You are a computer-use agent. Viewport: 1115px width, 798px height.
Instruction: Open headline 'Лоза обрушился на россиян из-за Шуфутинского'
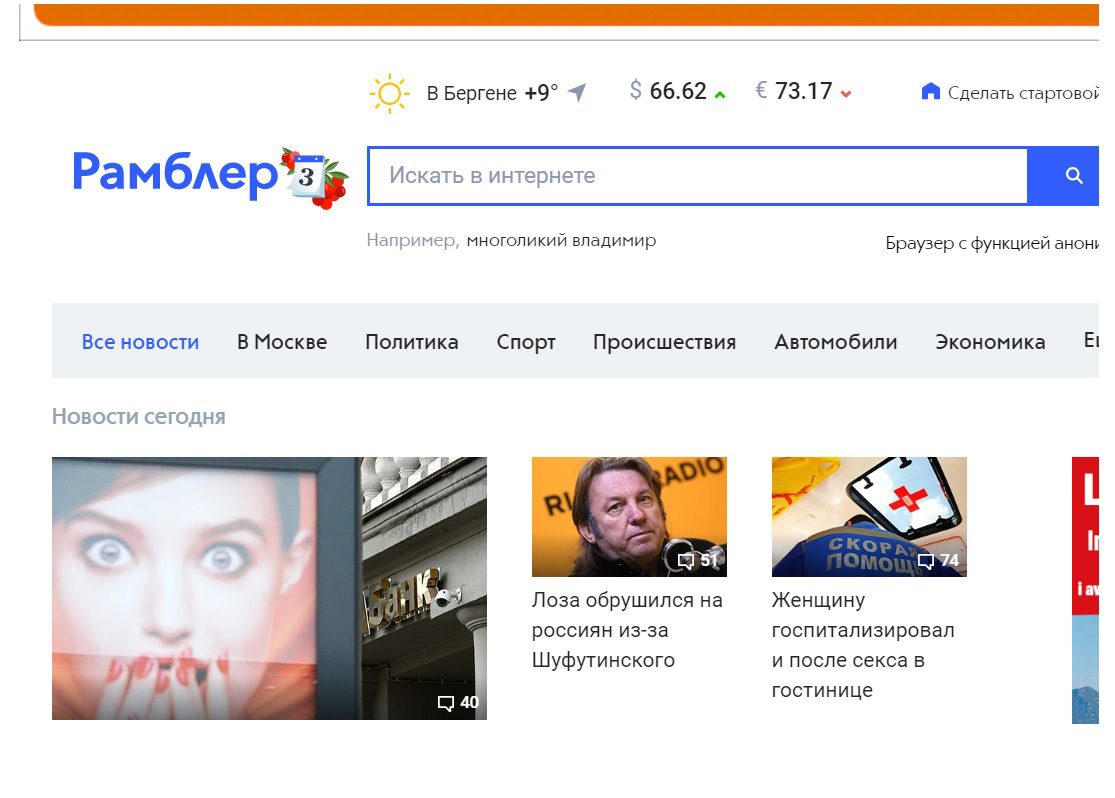(x=627, y=630)
